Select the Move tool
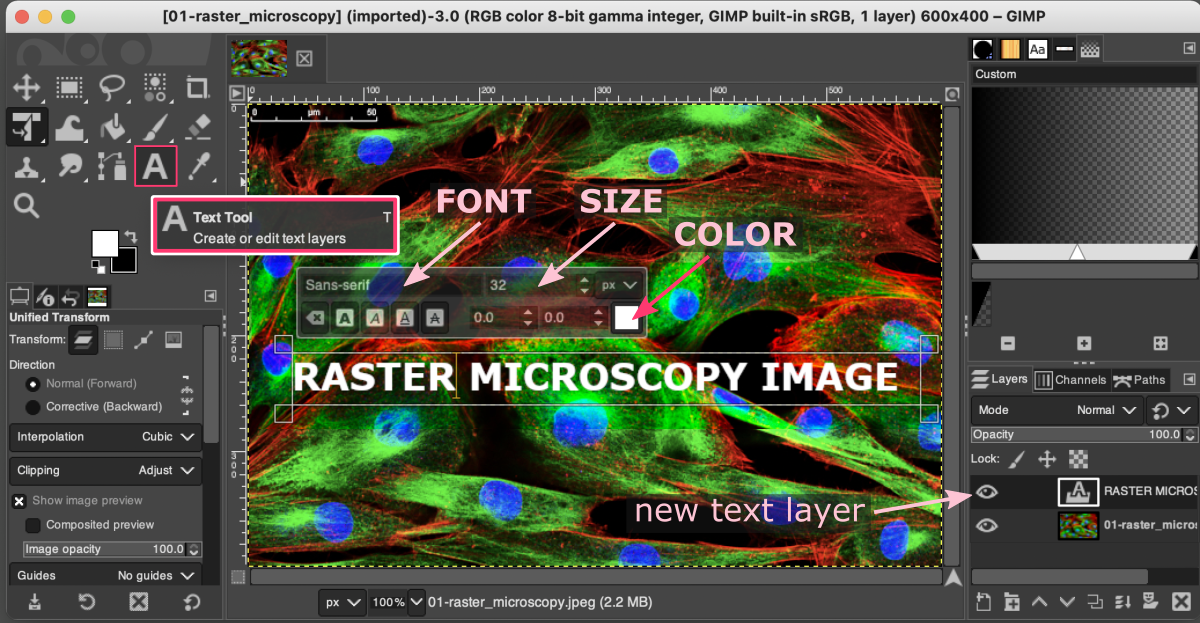 pyautogui.click(x=27, y=88)
